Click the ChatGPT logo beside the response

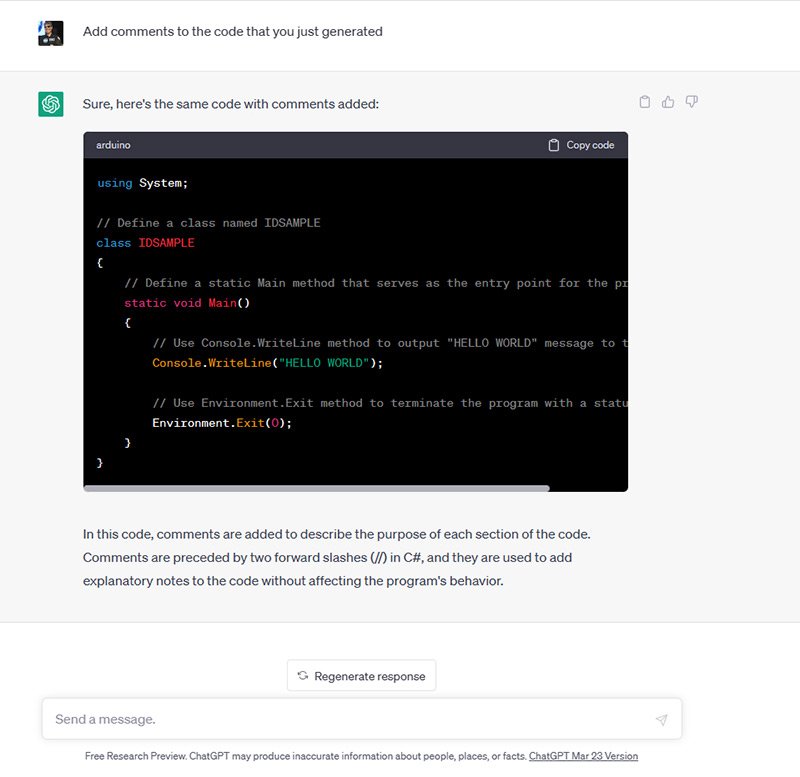coord(51,104)
